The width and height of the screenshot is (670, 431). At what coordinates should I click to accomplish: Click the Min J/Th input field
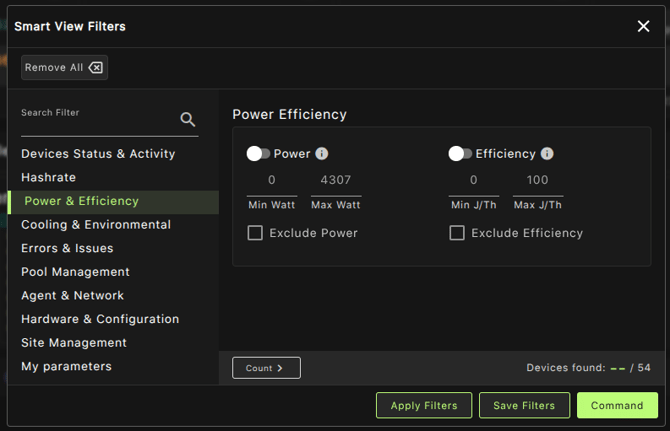(x=473, y=181)
